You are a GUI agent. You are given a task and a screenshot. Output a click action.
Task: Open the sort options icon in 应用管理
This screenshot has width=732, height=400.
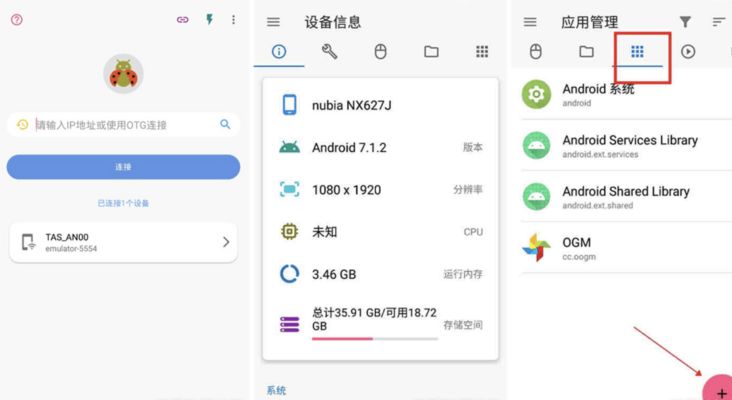coord(719,21)
